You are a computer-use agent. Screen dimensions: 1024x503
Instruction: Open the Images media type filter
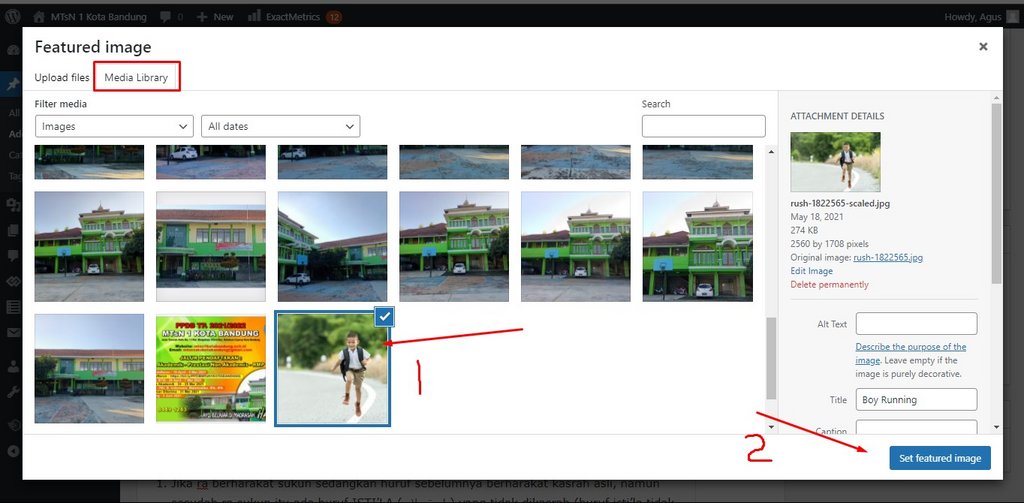click(x=114, y=126)
